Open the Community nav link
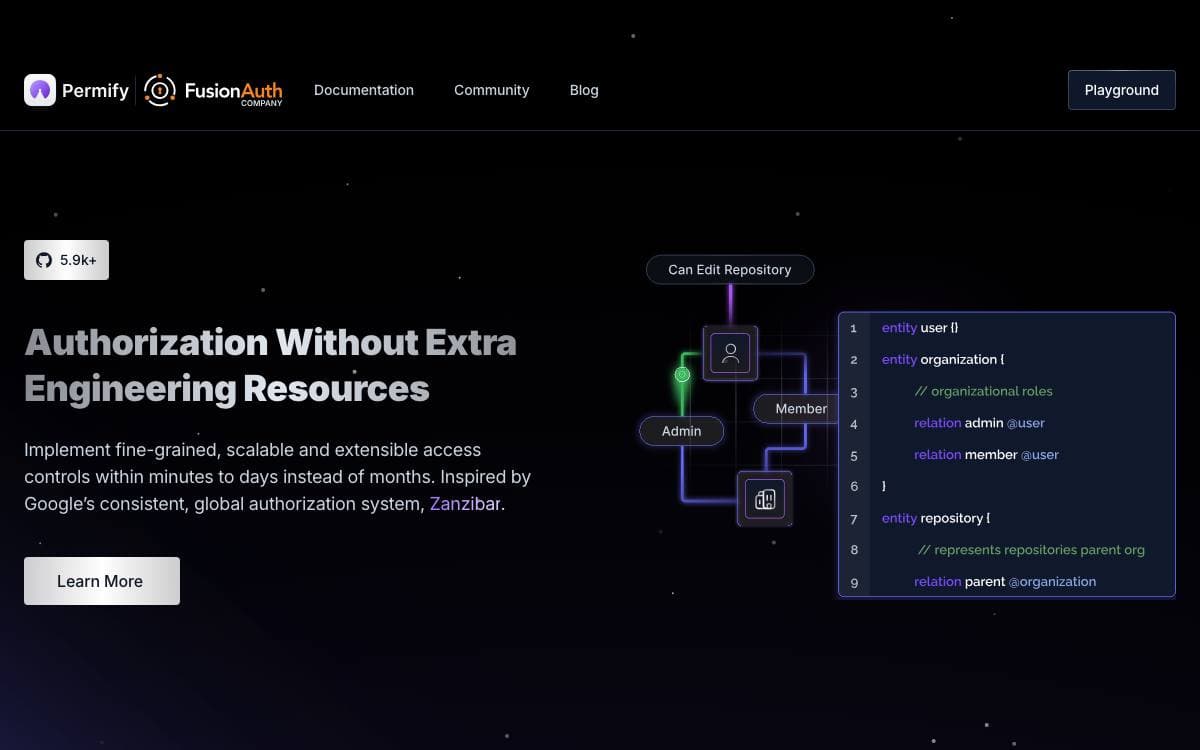 (491, 90)
